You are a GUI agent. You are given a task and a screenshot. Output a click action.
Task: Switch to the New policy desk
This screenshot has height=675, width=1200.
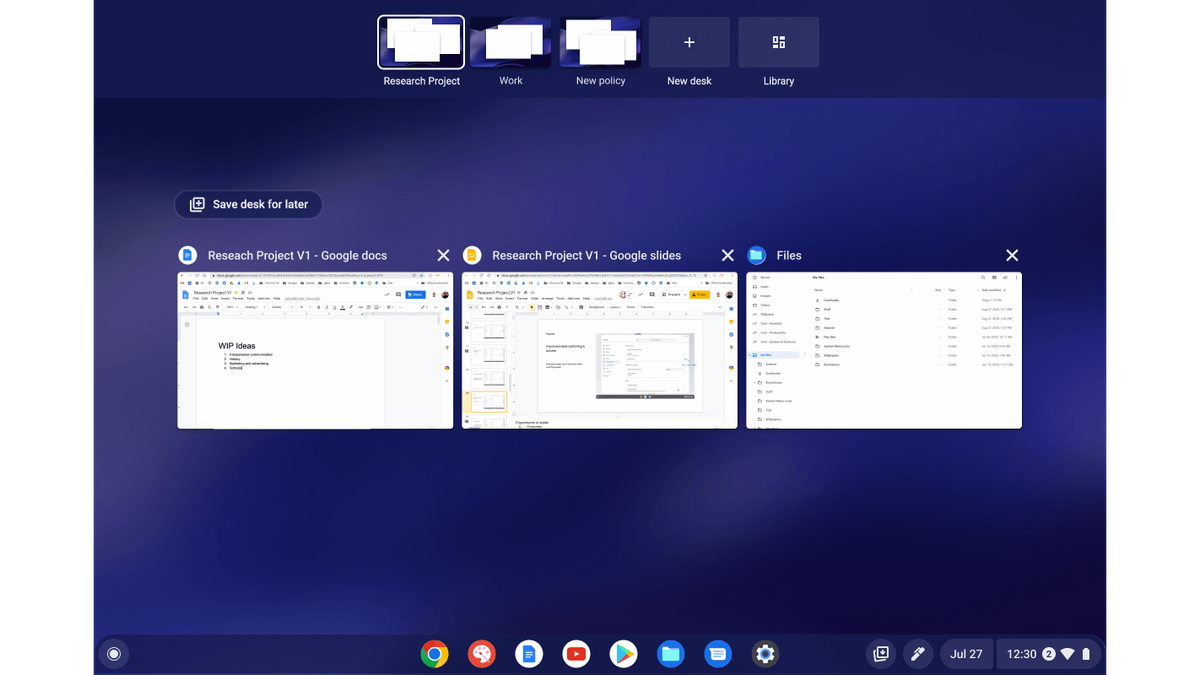tap(600, 42)
